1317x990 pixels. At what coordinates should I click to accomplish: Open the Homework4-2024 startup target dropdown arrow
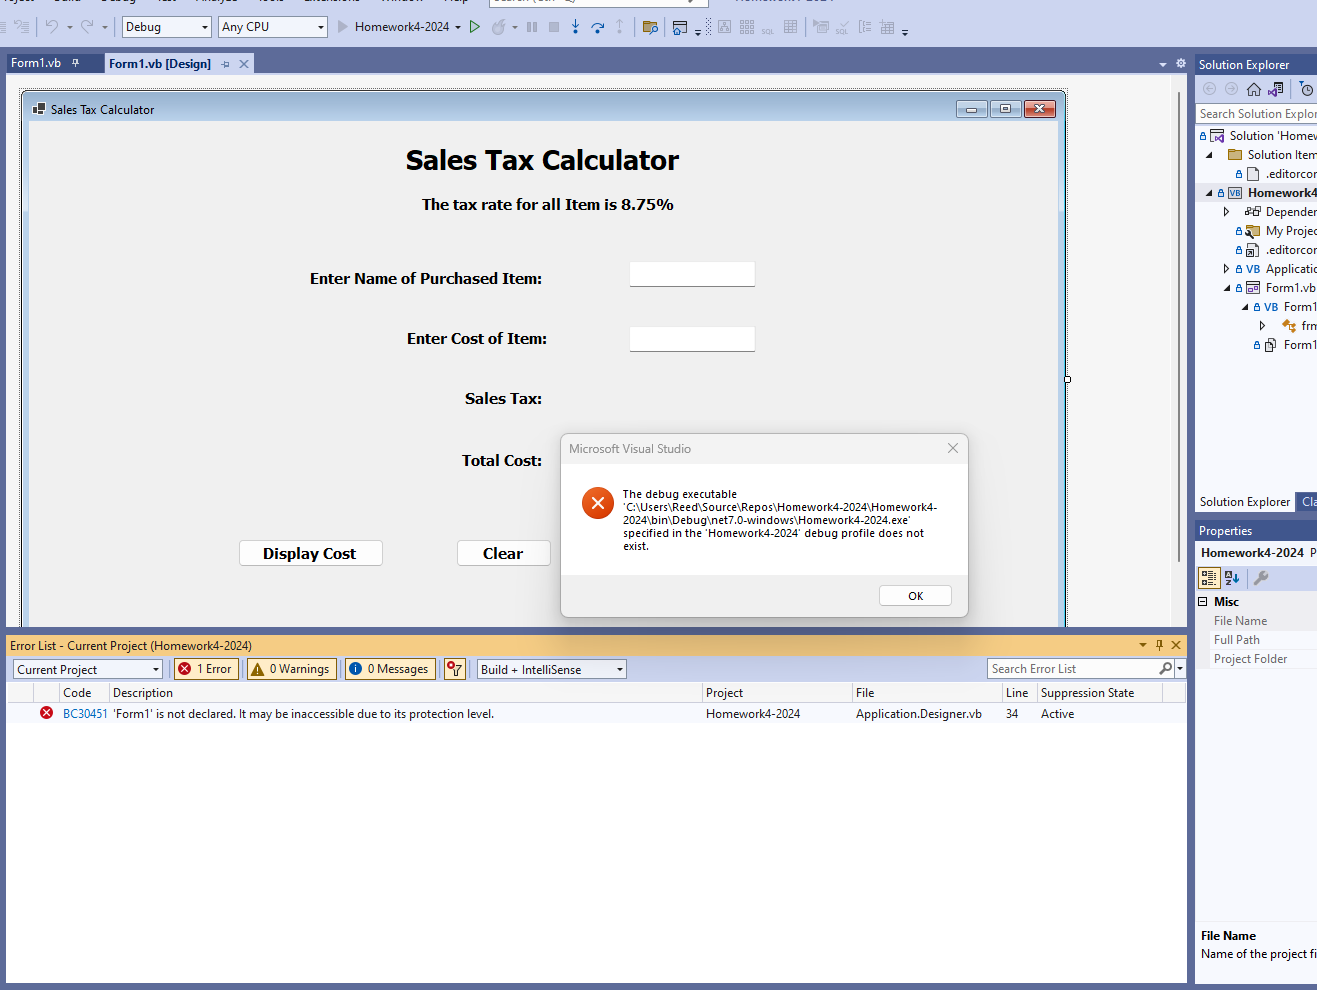pos(458,27)
